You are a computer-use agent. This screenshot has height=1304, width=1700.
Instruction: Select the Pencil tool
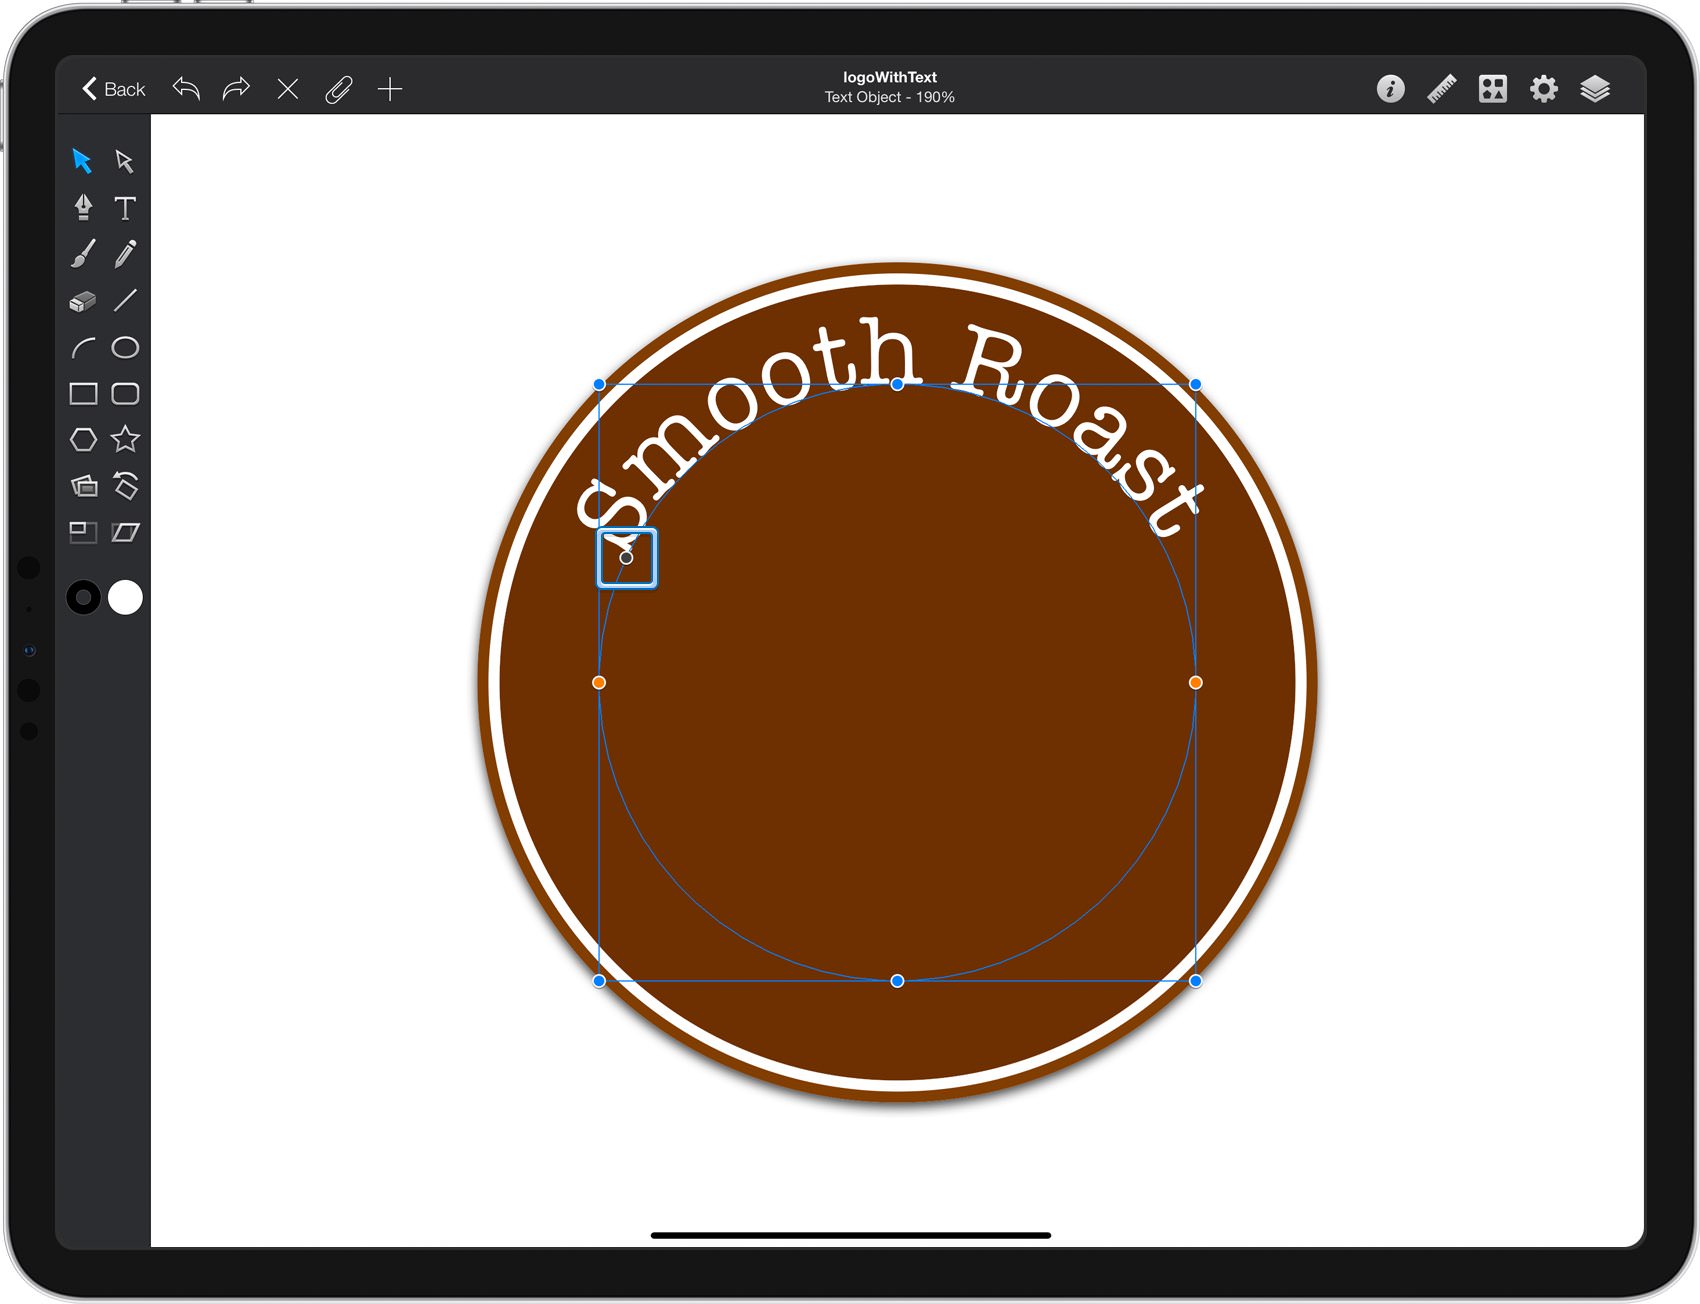[x=125, y=254]
